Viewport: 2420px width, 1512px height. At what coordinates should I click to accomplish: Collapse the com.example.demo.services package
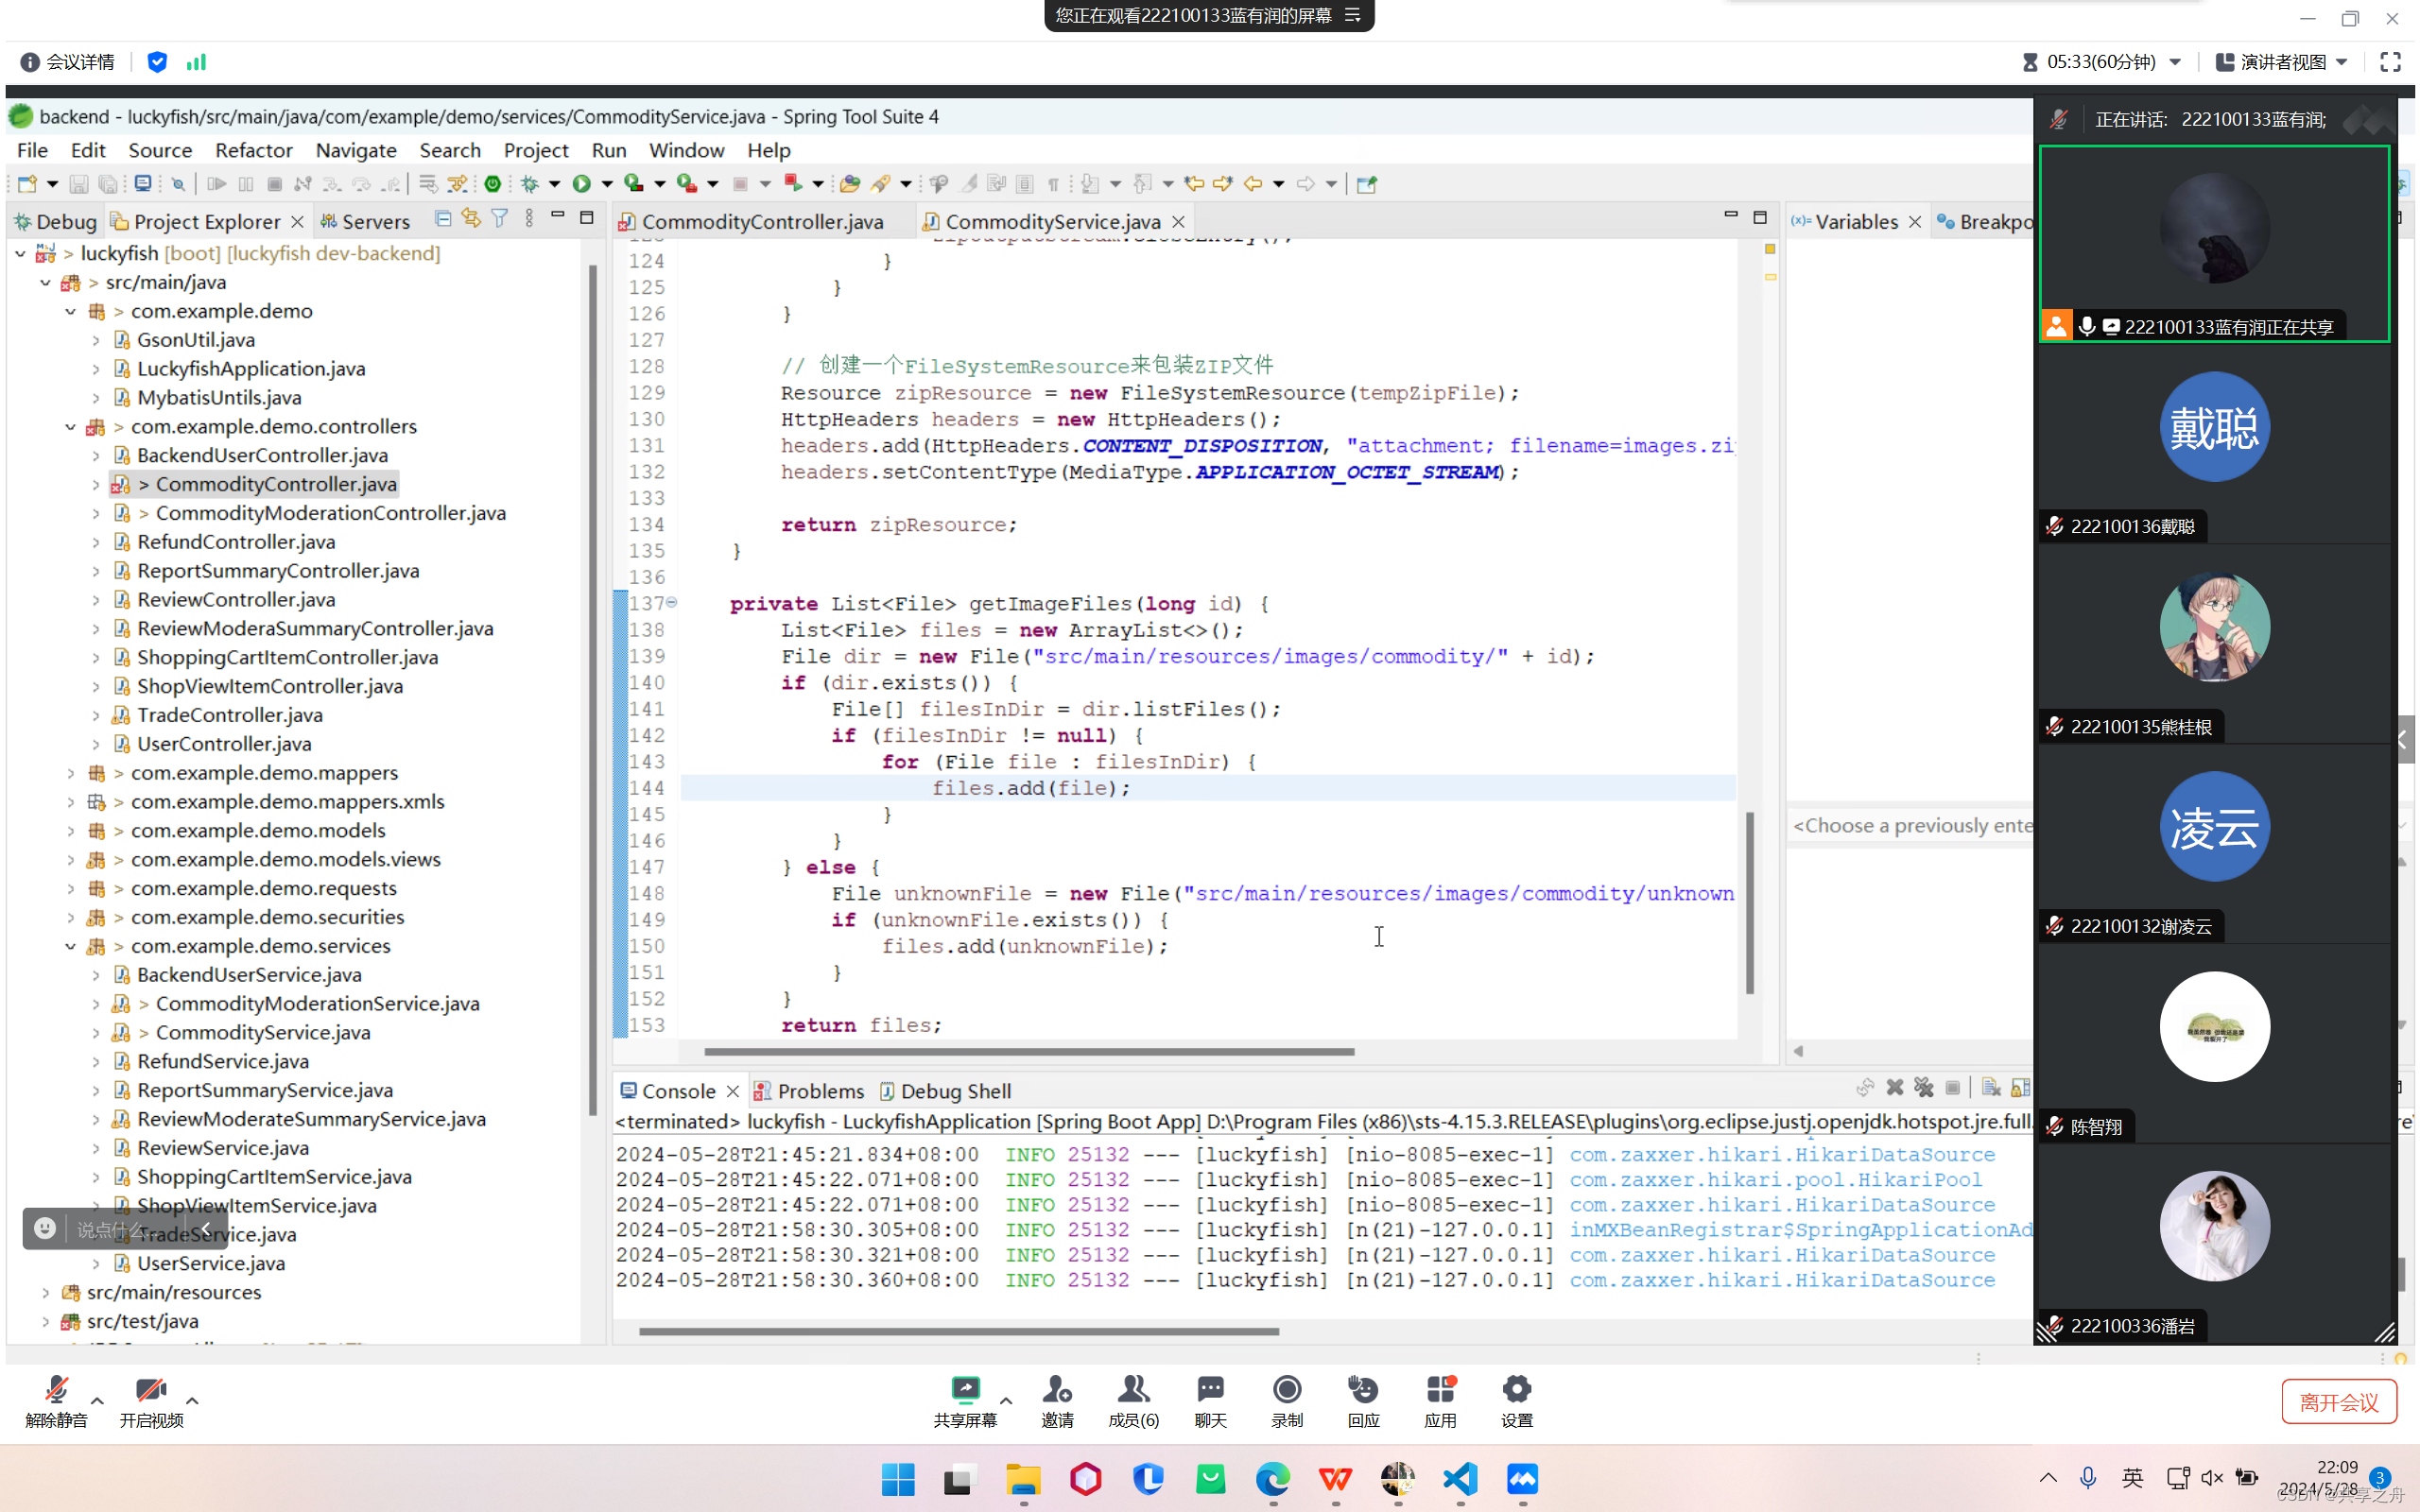click(x=71, y=946)
